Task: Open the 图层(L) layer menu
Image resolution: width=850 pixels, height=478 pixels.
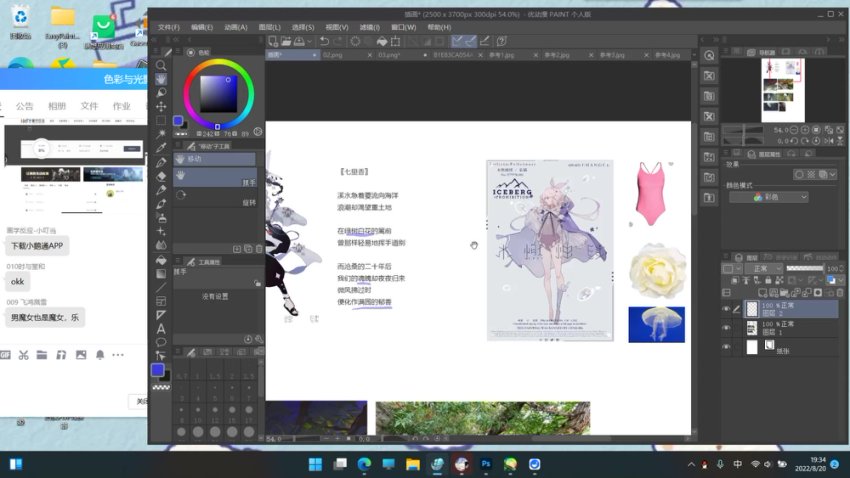Action: tap(270, 27)
